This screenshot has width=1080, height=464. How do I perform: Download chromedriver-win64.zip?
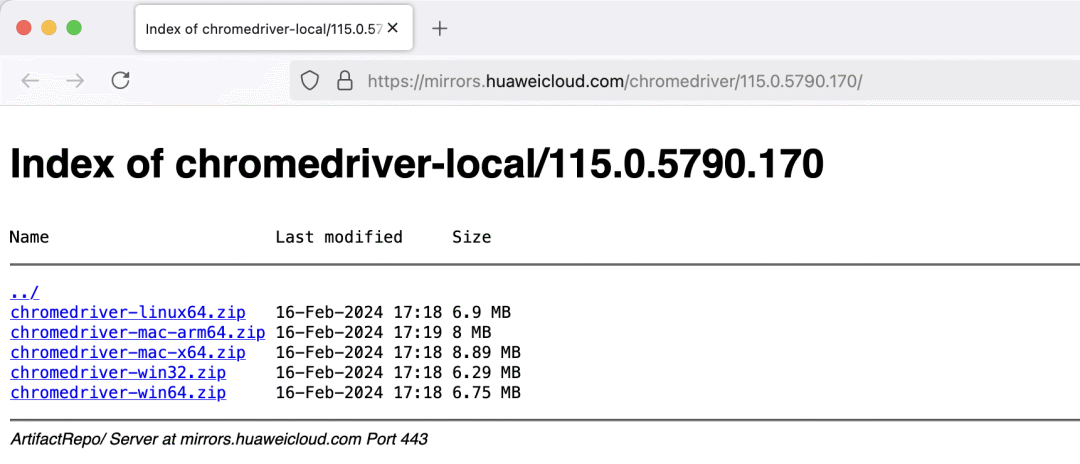118,392
